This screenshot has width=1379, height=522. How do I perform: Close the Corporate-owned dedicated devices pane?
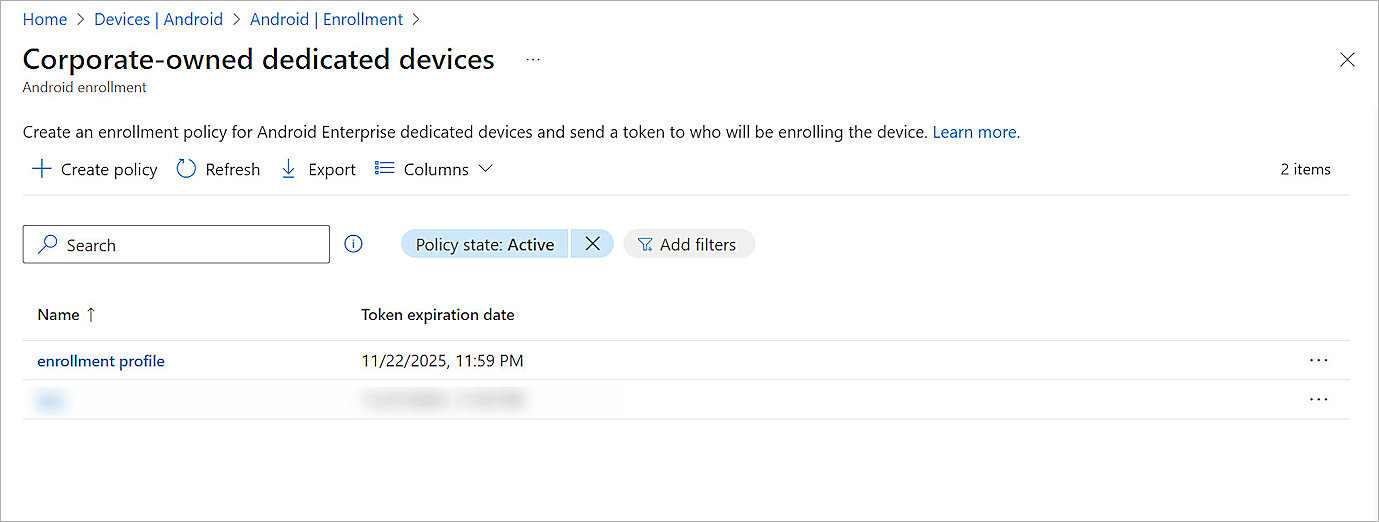tap(1347, 60)
